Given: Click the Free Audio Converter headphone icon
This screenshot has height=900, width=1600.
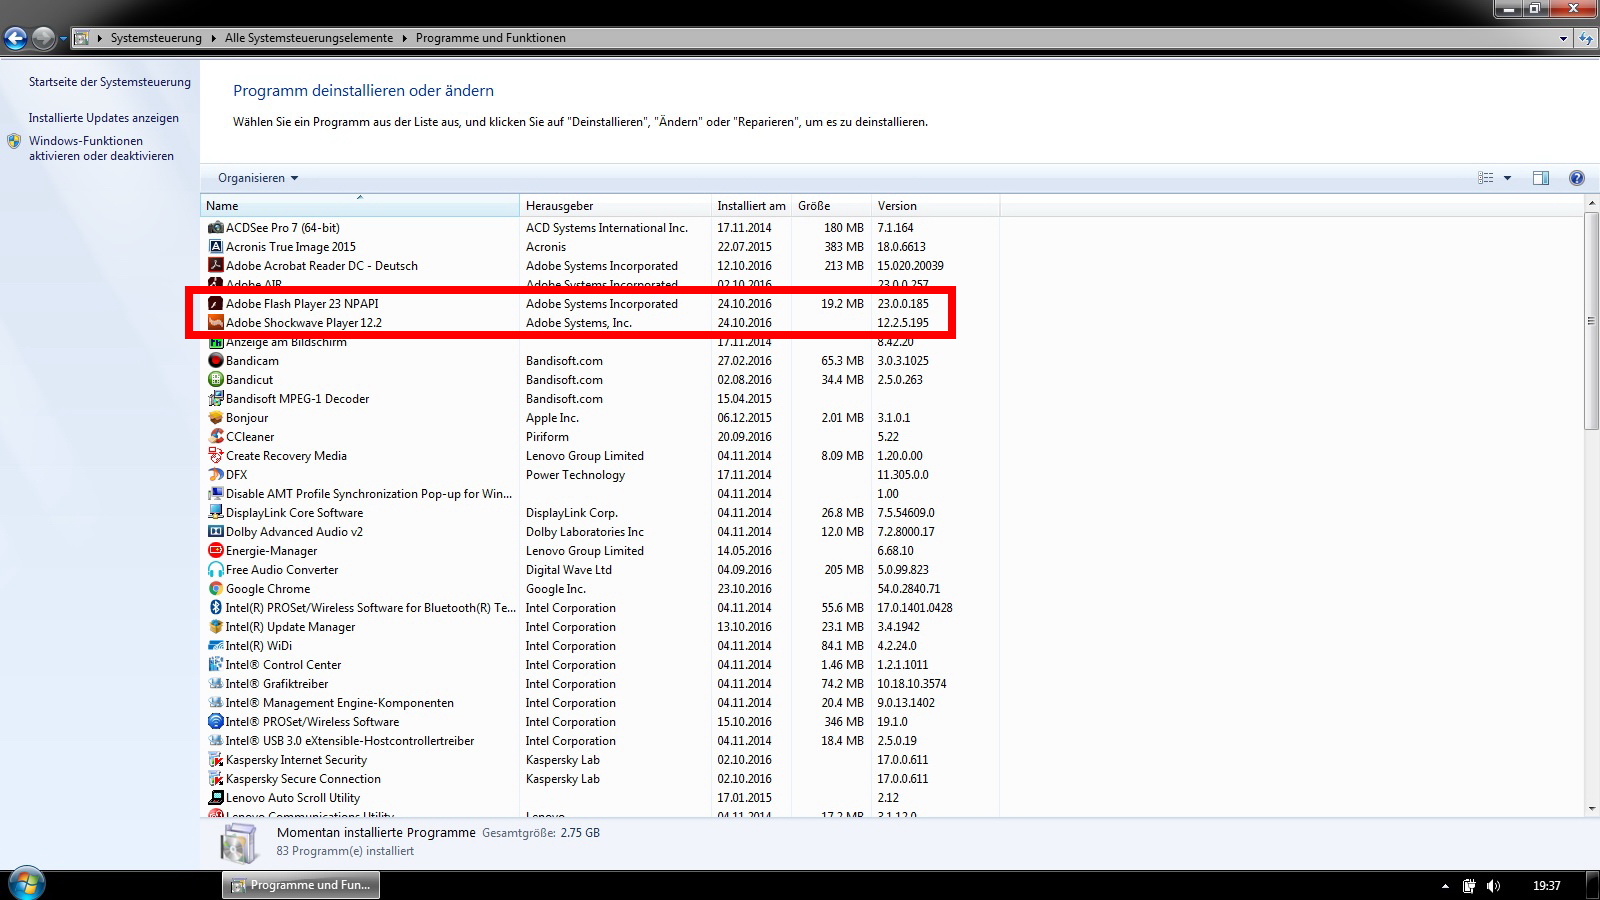Looking at the screenshot, I should (x=215, y=570).
